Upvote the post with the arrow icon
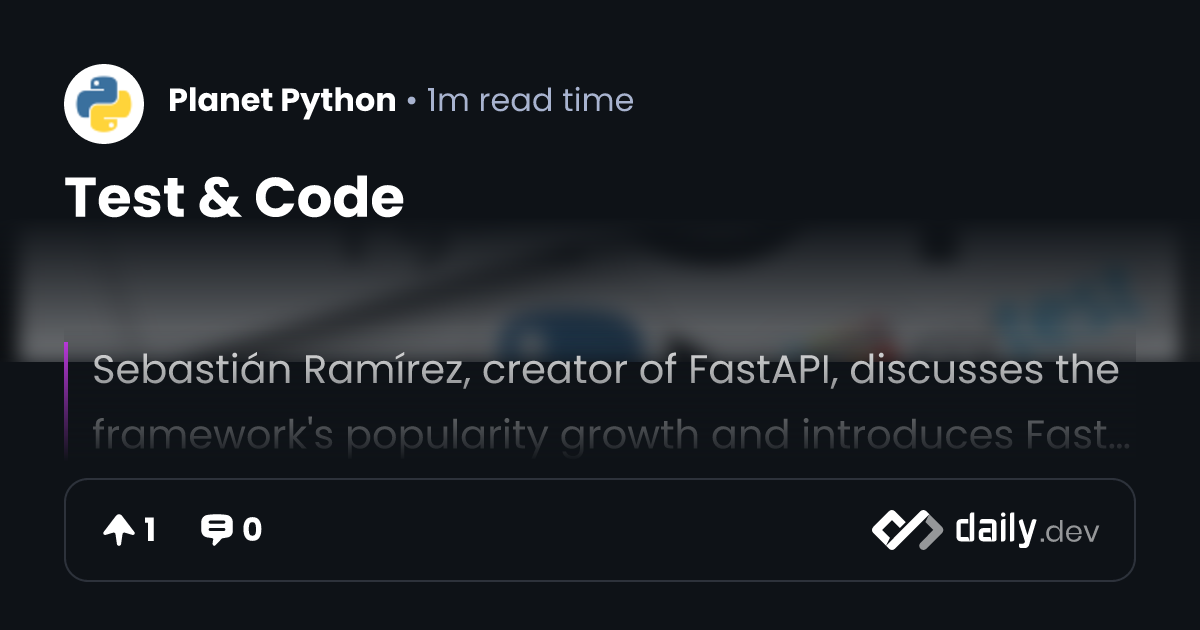This screenshot has height=630, width=1200. pos(119,530)
